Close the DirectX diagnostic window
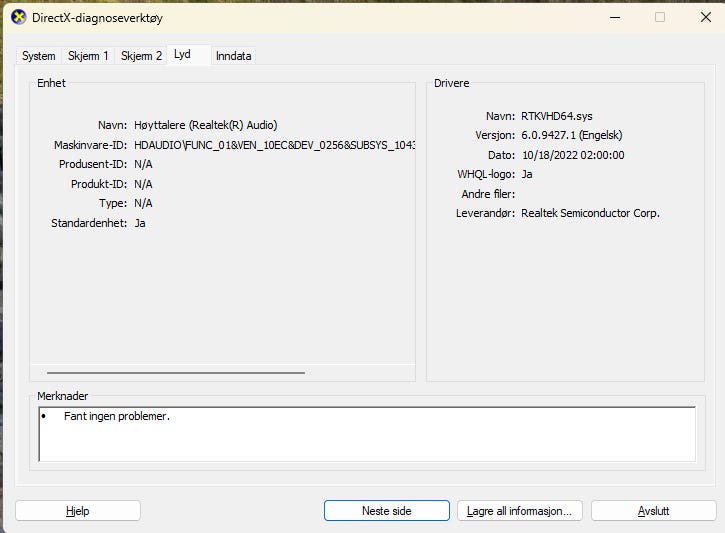This screenshot has height=533, width=725. pyautogui.click(x=706, y=18)
